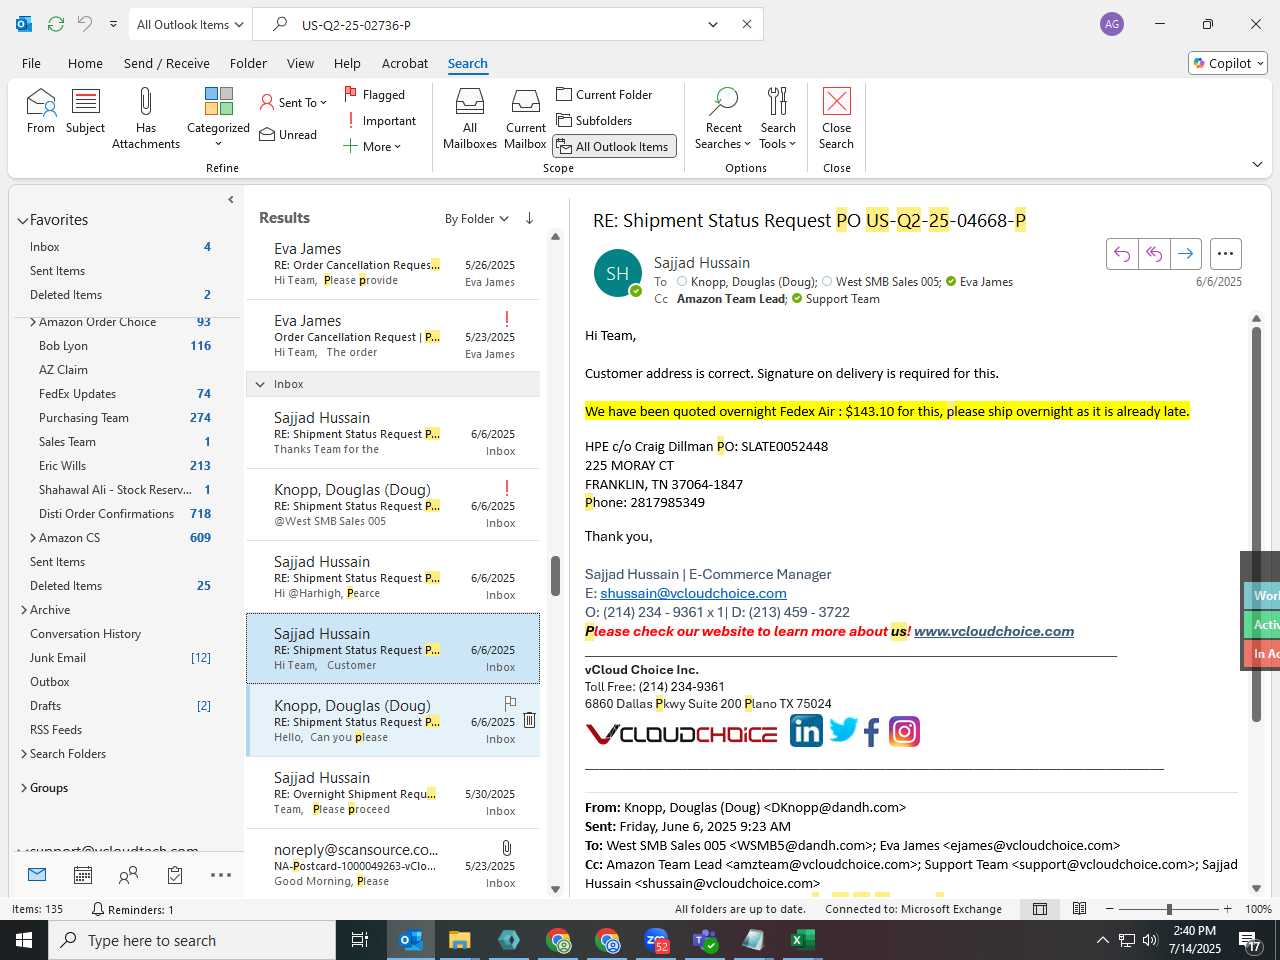Switch to Mail module icon
Image resolution: width=1280 pixels, height=960 pixels.
coord(37,875)
